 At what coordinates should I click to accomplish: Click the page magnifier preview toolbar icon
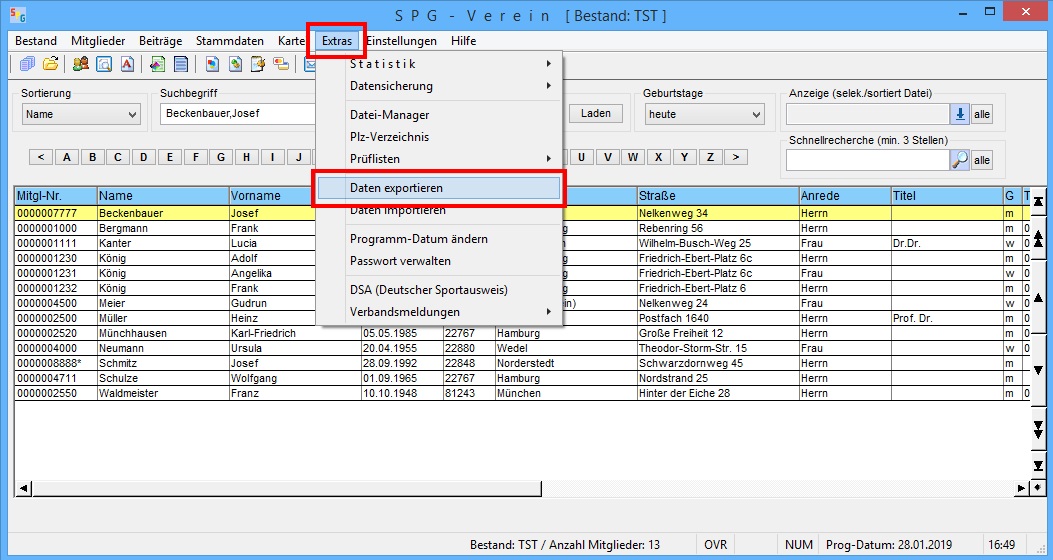(104, 65)
